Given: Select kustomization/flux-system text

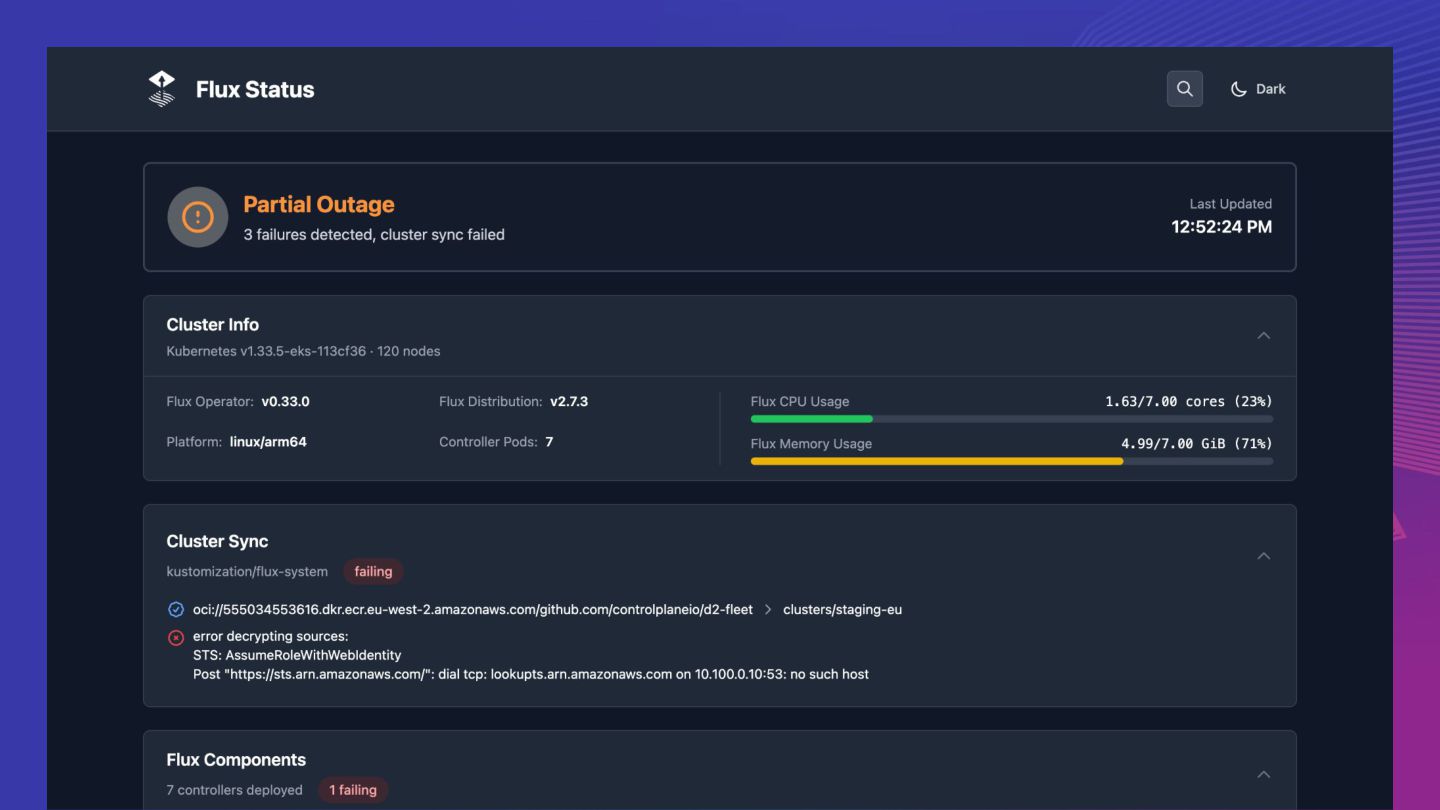Looking at the screenshot, I should tap(247, 572).
